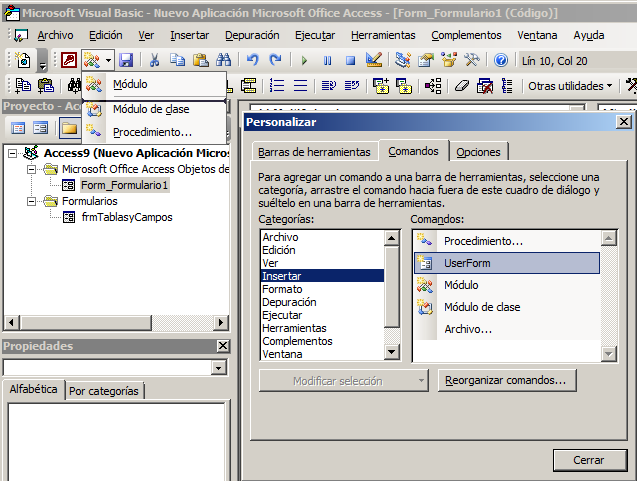
Task: Click the Reorganizar comandos button
Action: [x=507, y=381]
